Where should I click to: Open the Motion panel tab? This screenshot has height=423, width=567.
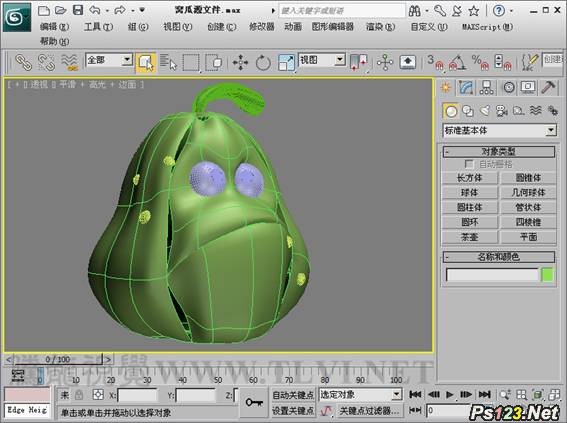(509, 87)
